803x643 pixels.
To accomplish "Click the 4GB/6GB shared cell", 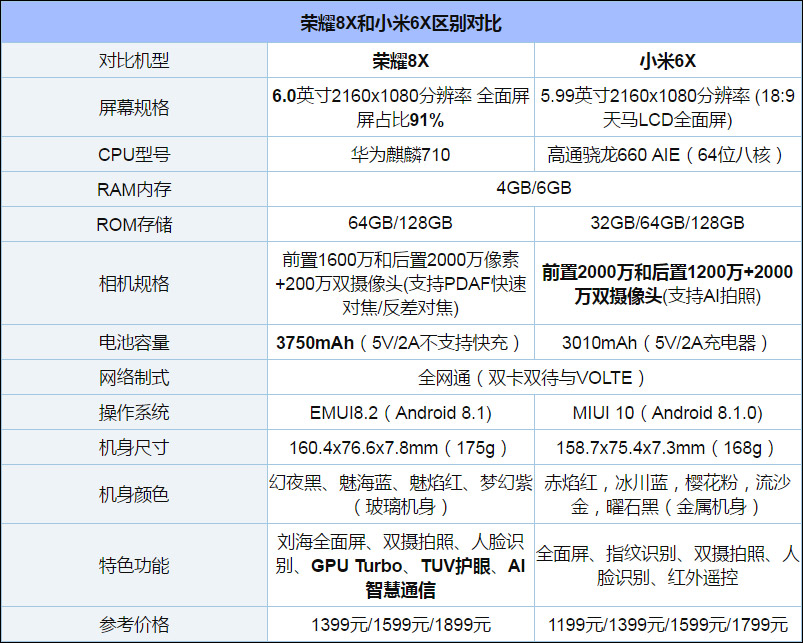I will tap(534, 188).
